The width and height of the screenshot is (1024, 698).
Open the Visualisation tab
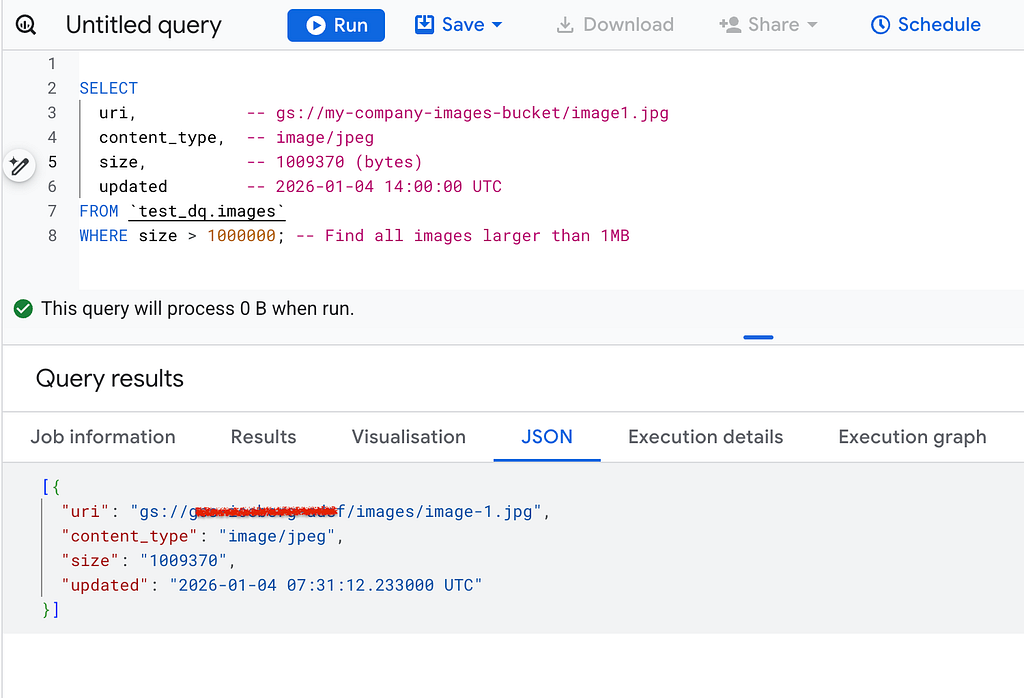coord(409,437)
